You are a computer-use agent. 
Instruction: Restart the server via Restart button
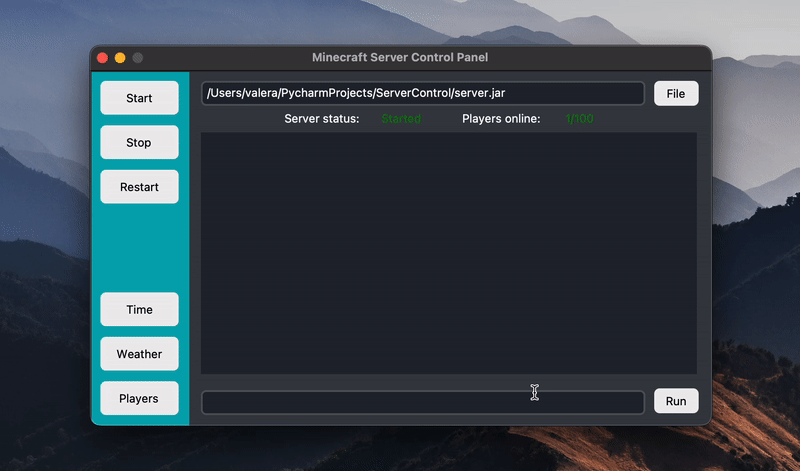pyautogui.click(x=139, y=187)
